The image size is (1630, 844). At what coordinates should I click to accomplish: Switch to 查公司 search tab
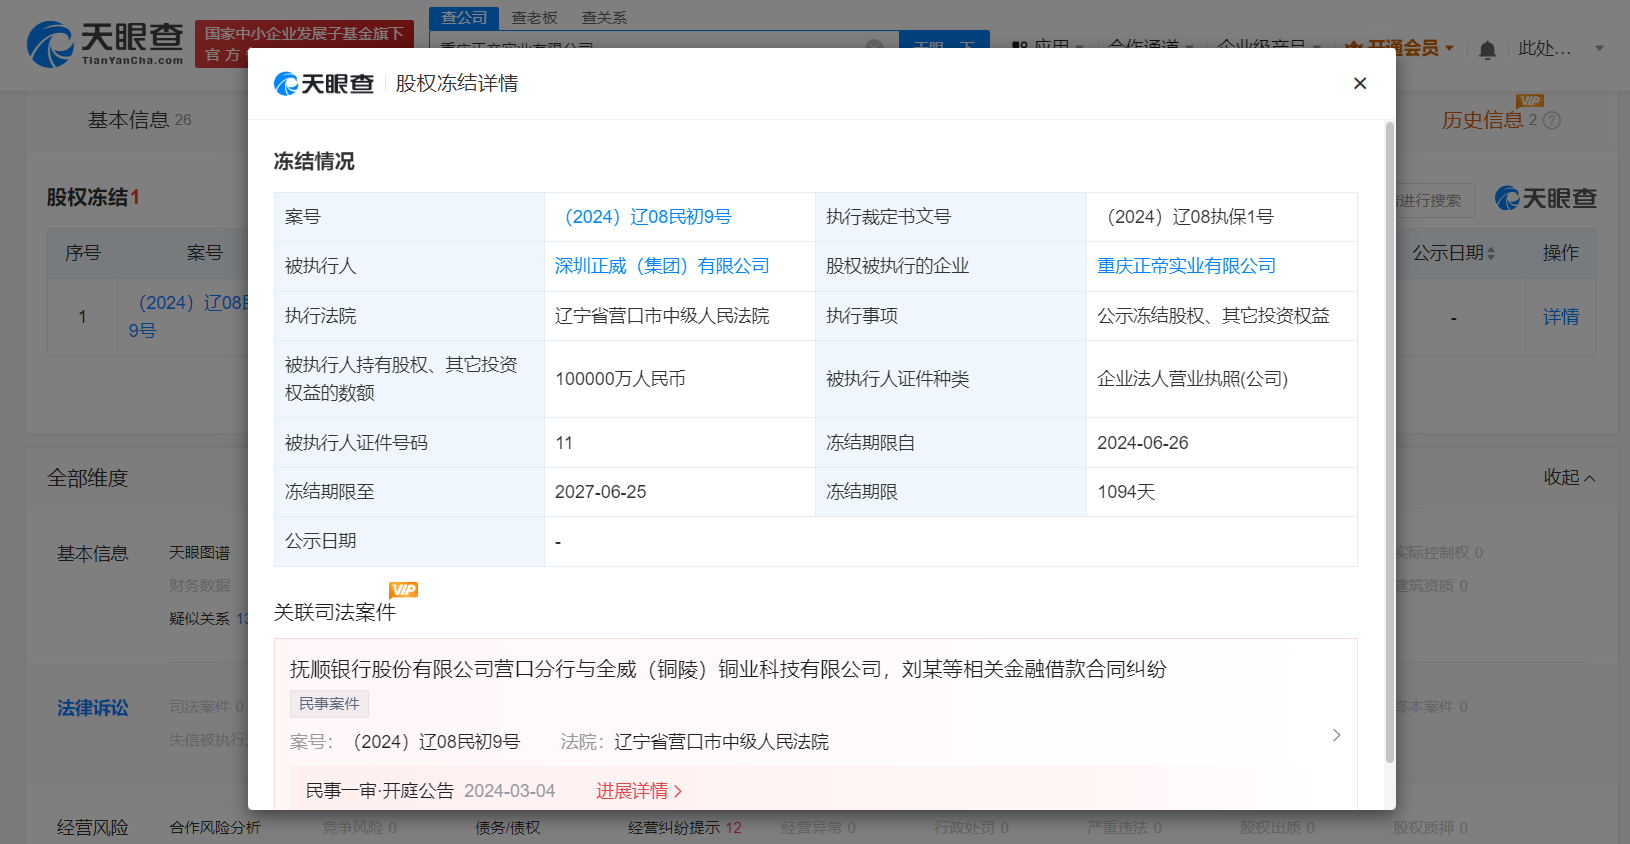pyautogui.click(x=464, y=18)
